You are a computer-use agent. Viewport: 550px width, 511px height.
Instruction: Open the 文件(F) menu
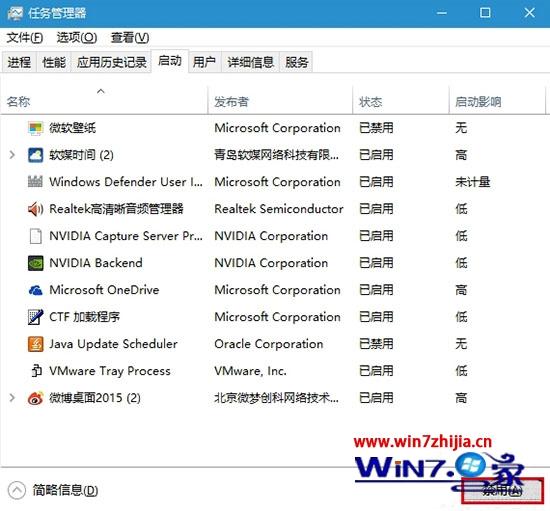(x=25, y=38)
